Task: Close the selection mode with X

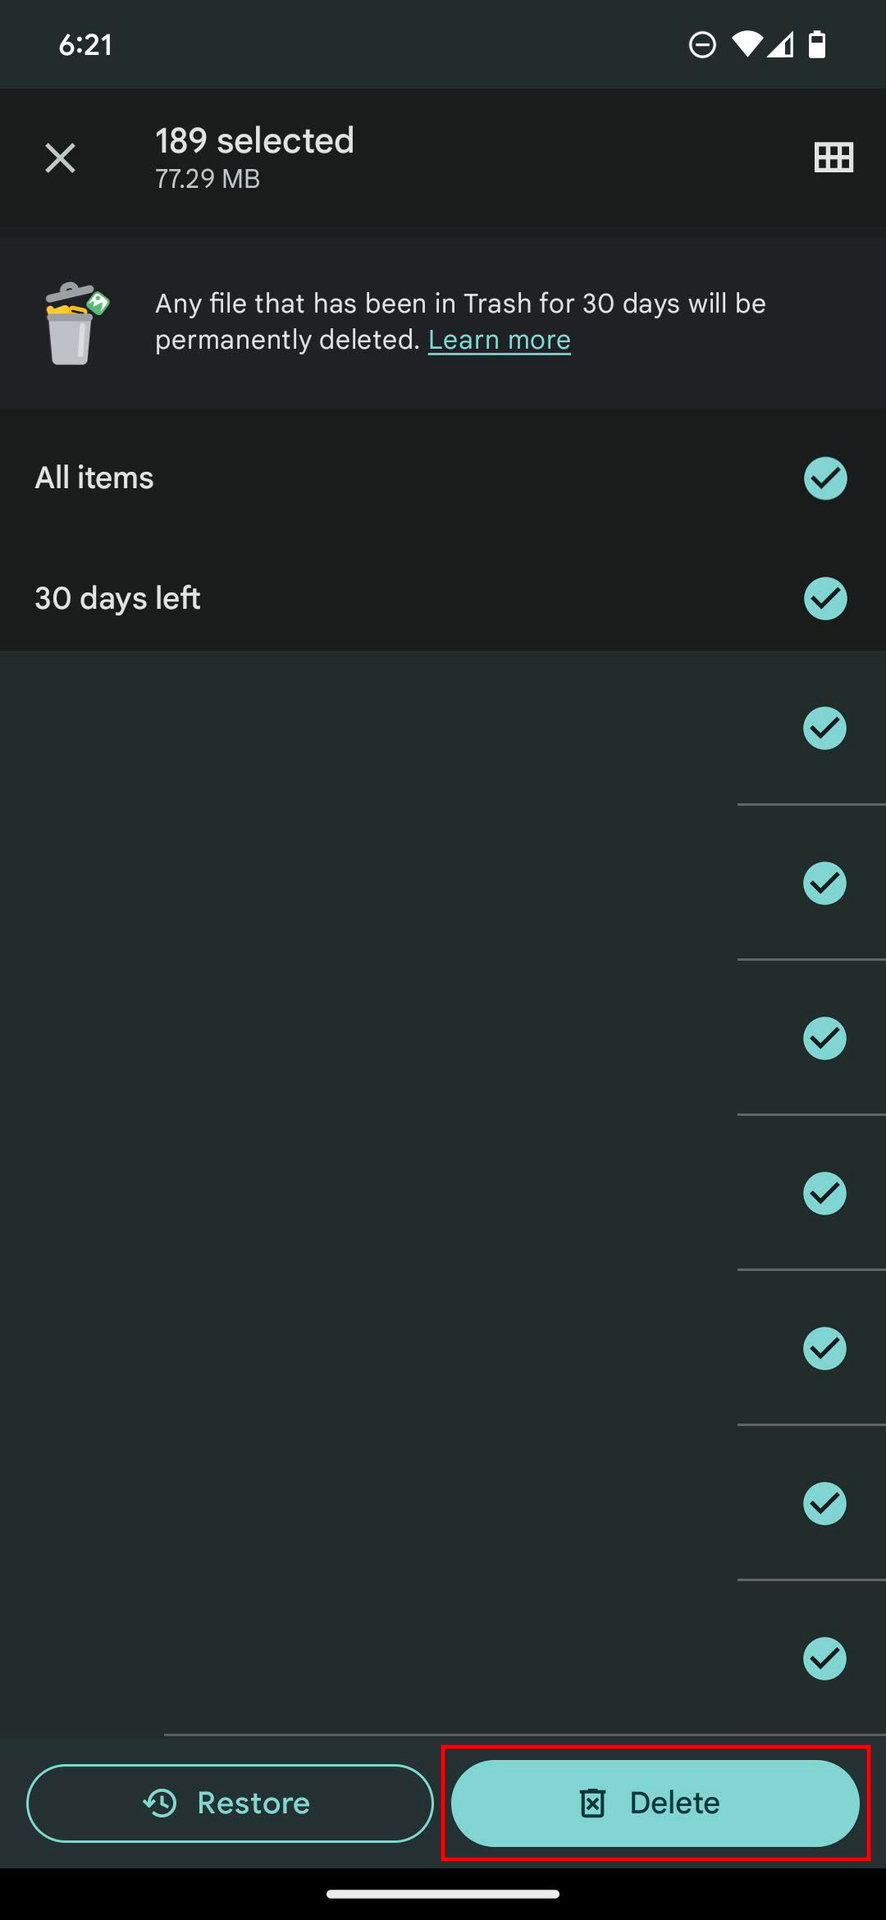Action: (60, 158)
